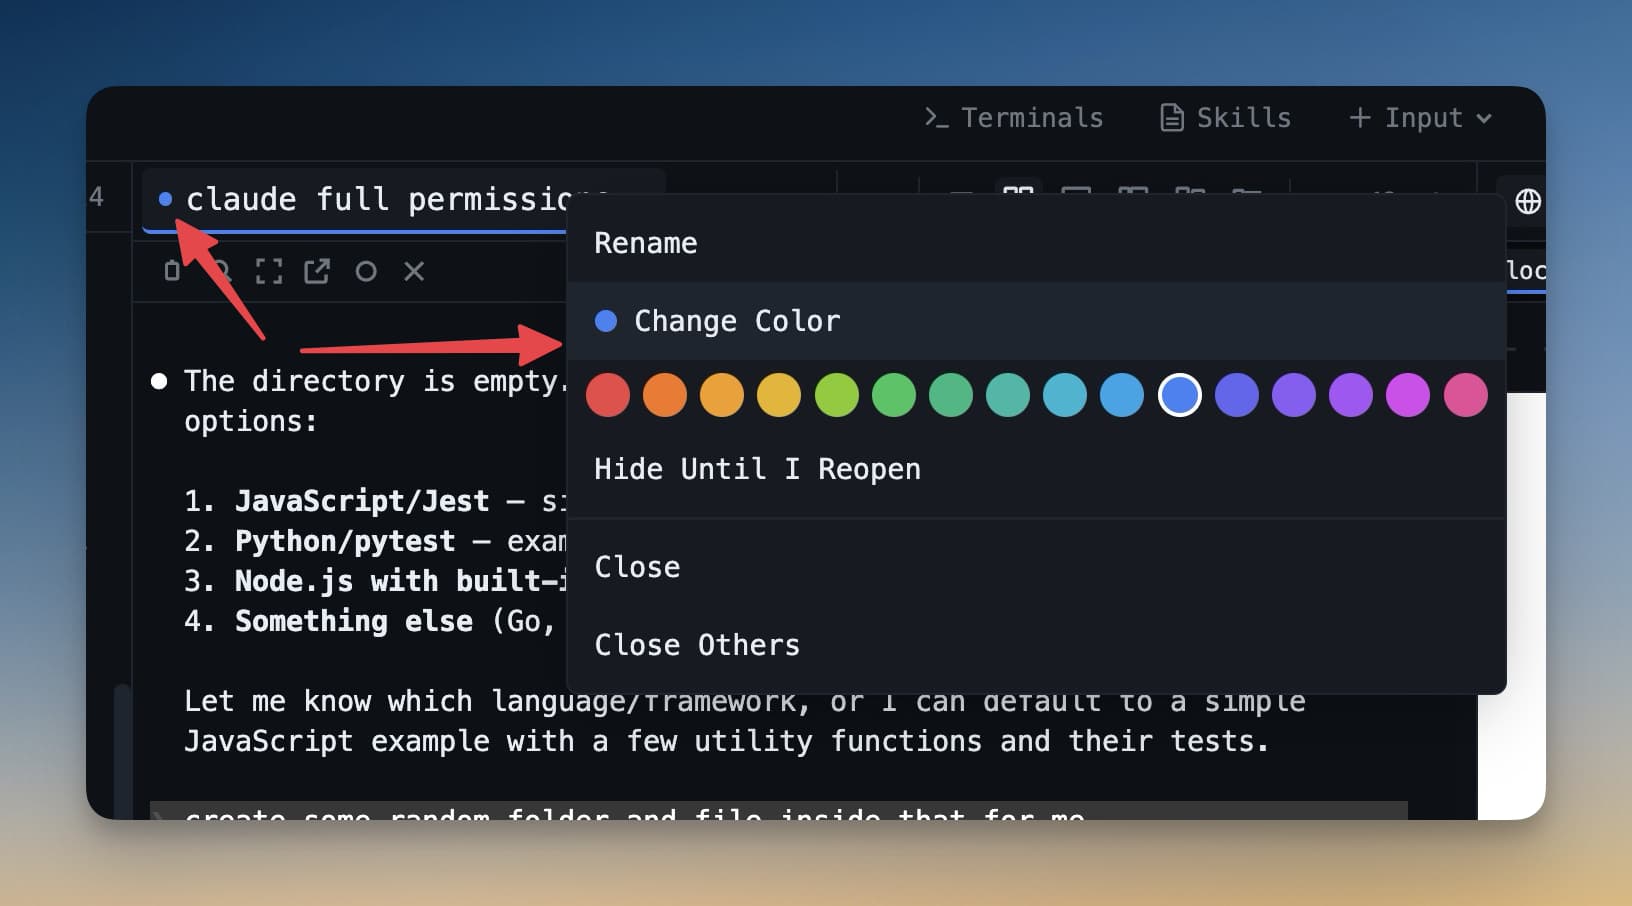Pick the red color swatch
The height and width of the screenshot is (906, 1632).
tap(608, 395)
